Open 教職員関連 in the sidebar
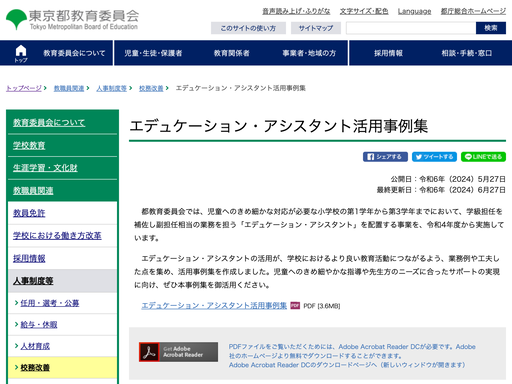Viewport: 512px width, 384px height. coord(33,191)
